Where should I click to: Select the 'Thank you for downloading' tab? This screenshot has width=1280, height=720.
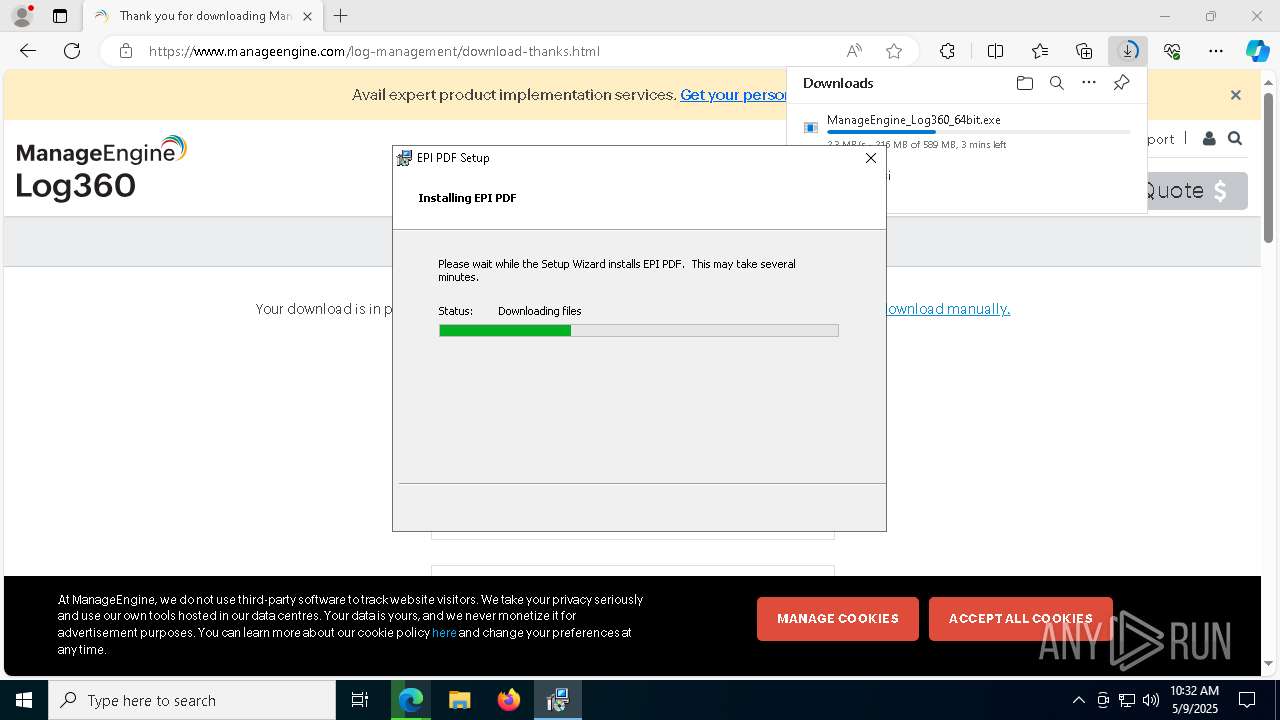coord(202,16)
